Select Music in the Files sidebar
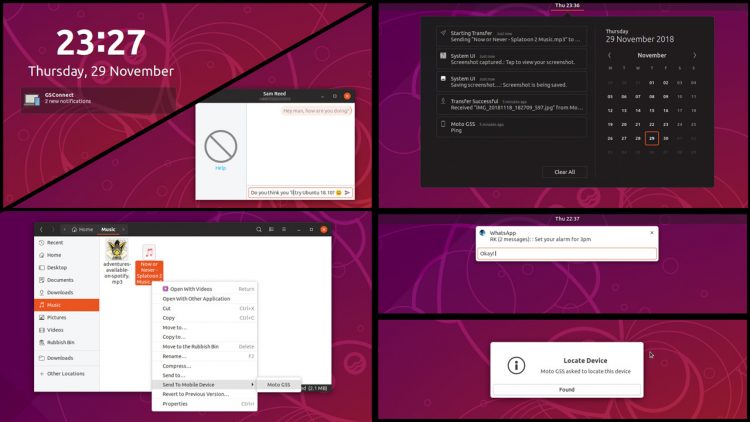The width and height of the screenshot is (750, 422). coord(66,305)
